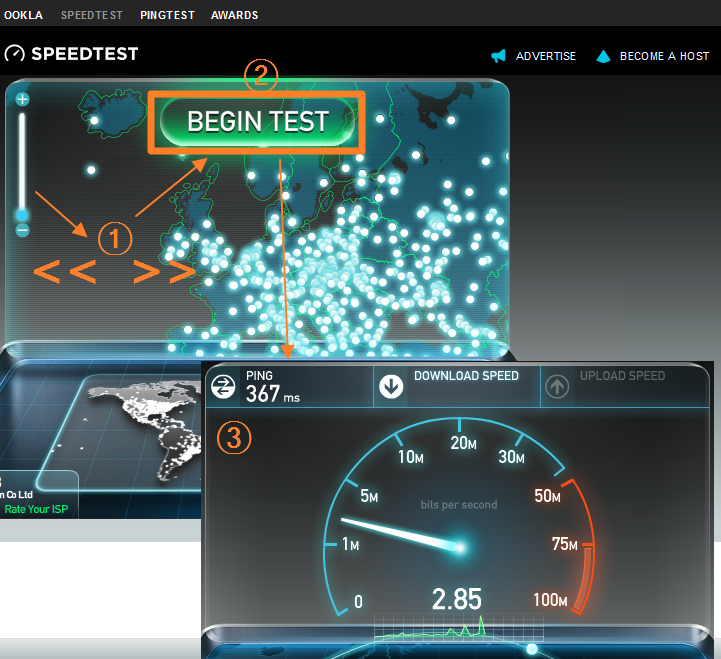Open the ADVERTISE link
Viewport: 721px width, 659px height.
(545, 56)
